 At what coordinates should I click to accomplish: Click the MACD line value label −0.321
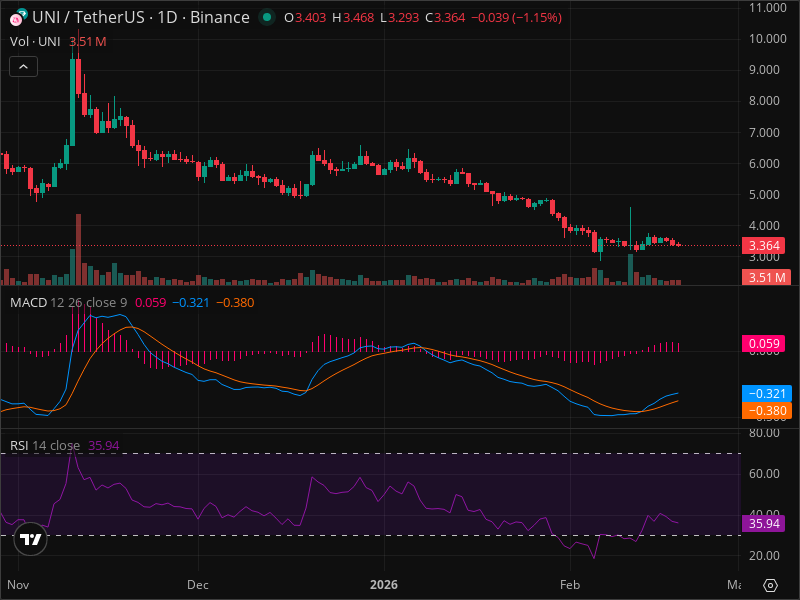pyautogui.click(x=766, y=393)
